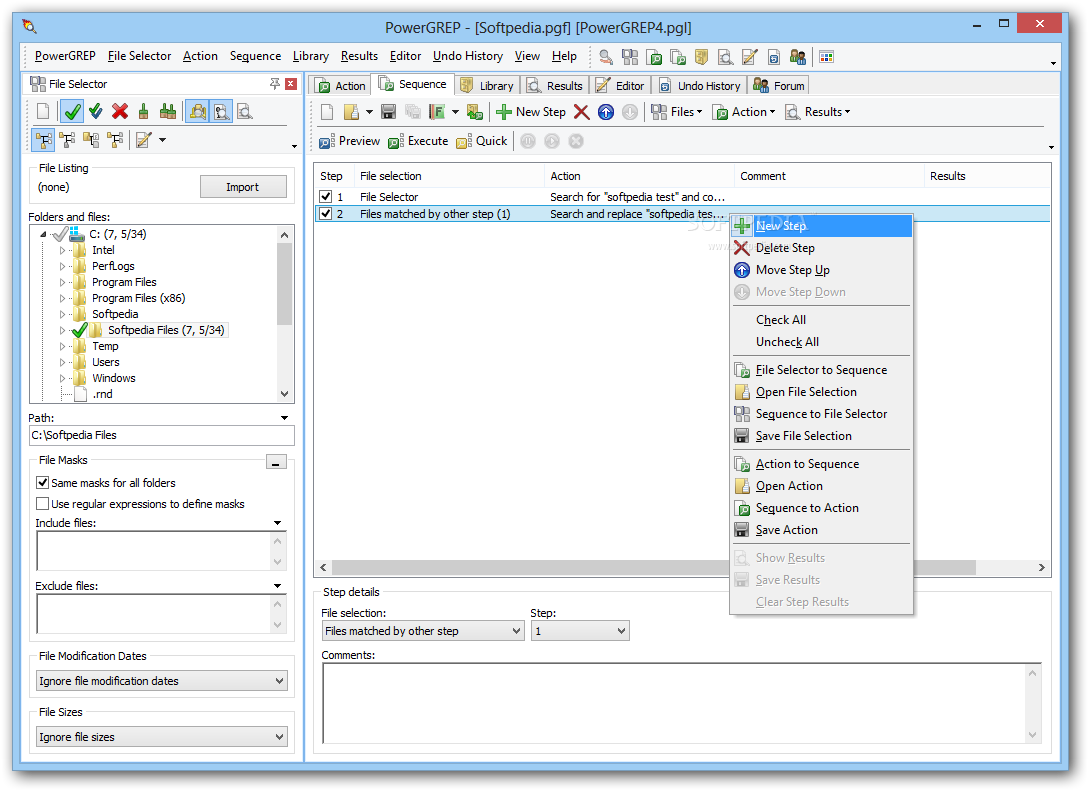Viewport: 1089px width, 791px height.
Task: Click the first folder tree view icon
Action: click(44, 140)
